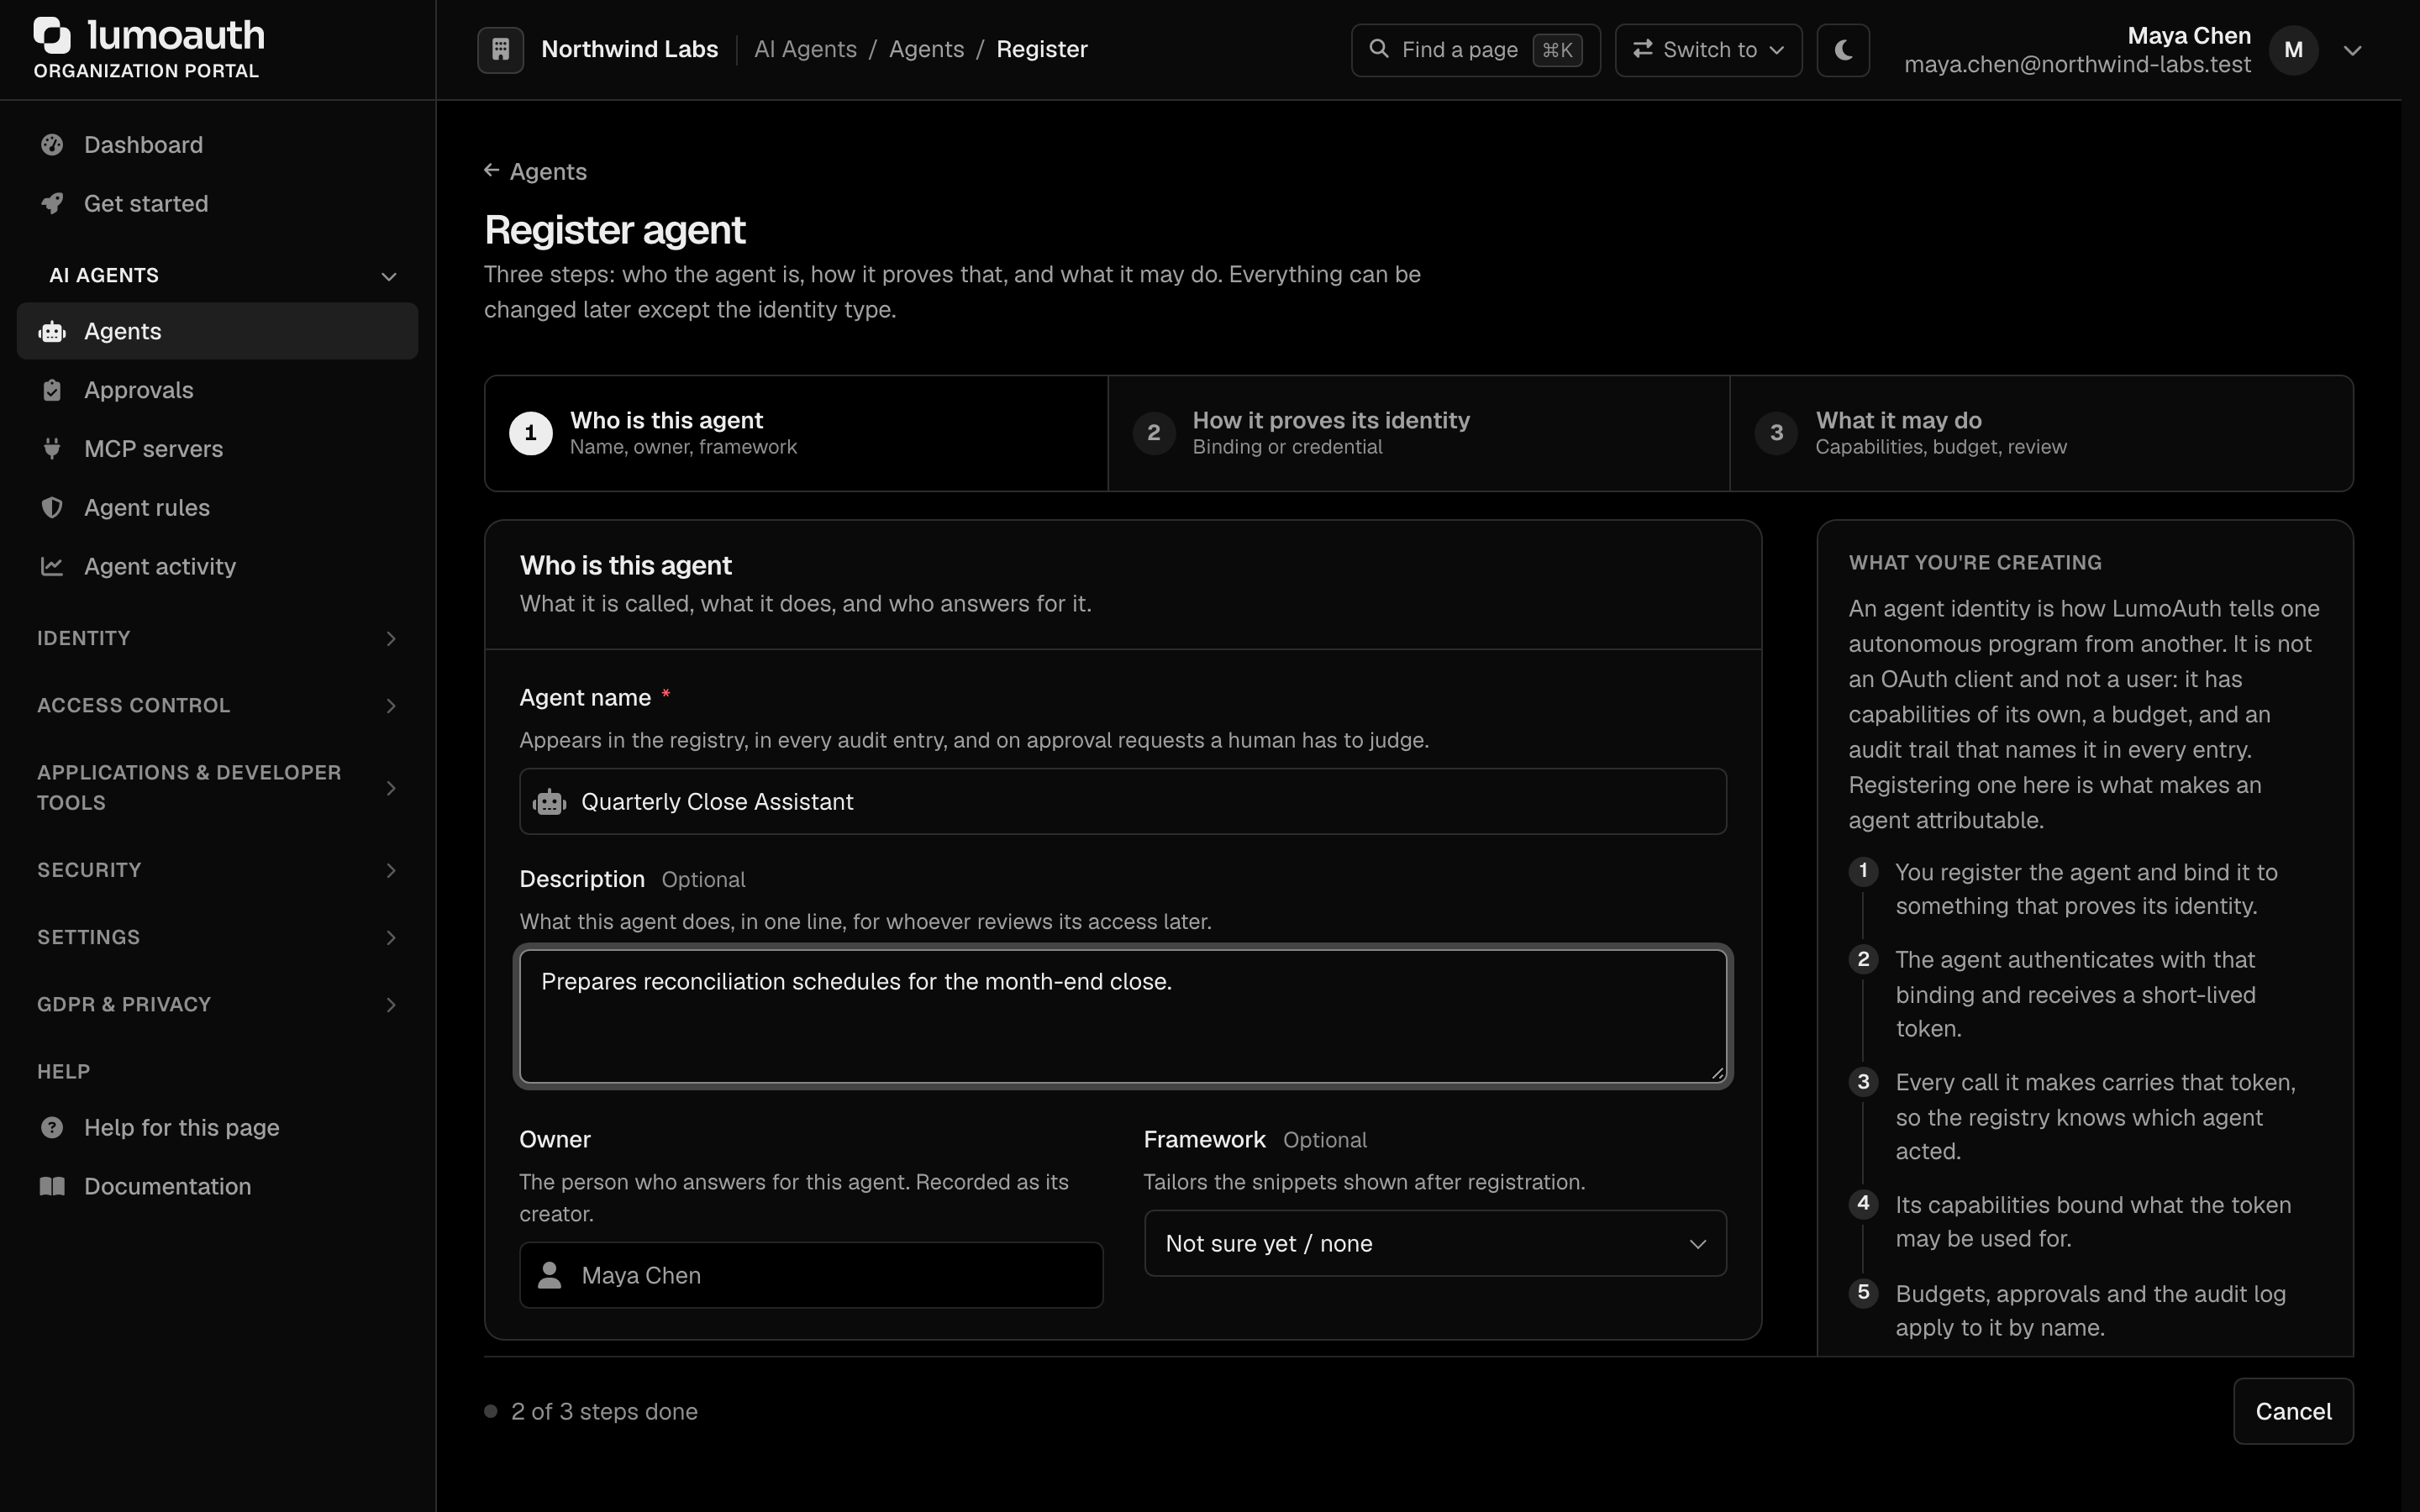Click the Northwind Labs building icon
This screenshot has width=2420, height=1512.
coord(501,49)
